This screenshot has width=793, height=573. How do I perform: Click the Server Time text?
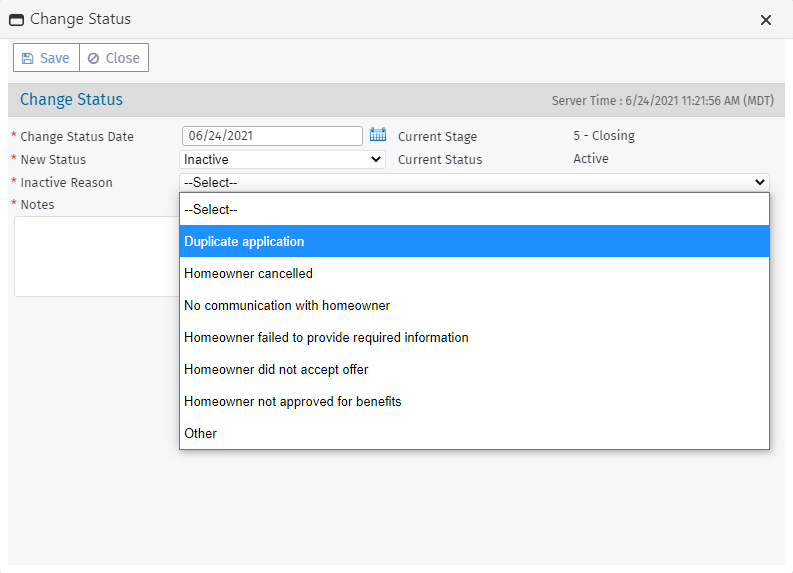662,101
